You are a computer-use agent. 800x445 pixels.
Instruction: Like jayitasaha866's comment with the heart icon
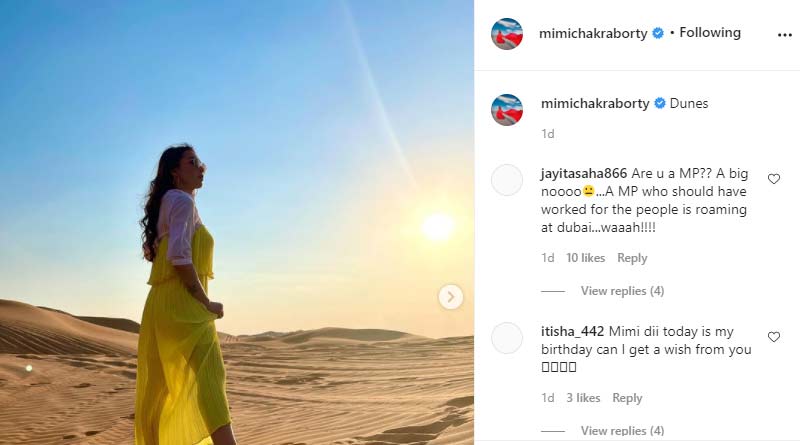pos(773,179)
